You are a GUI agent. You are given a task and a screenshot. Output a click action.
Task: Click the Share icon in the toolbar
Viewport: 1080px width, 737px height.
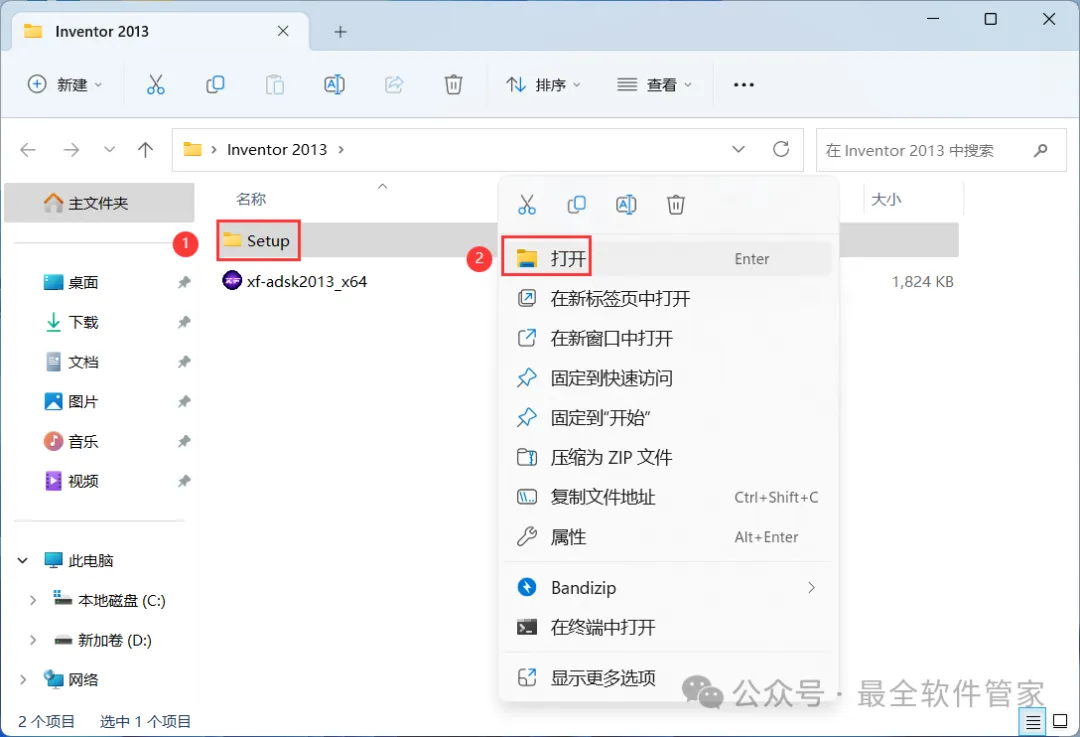[393, 85]
